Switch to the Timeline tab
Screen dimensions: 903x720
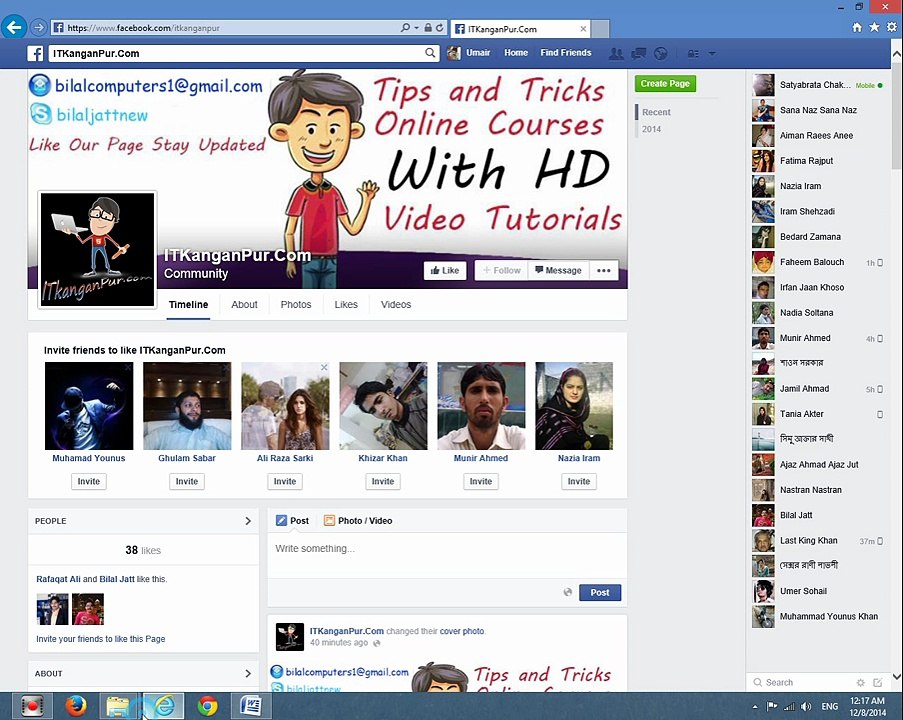point(188,305)
